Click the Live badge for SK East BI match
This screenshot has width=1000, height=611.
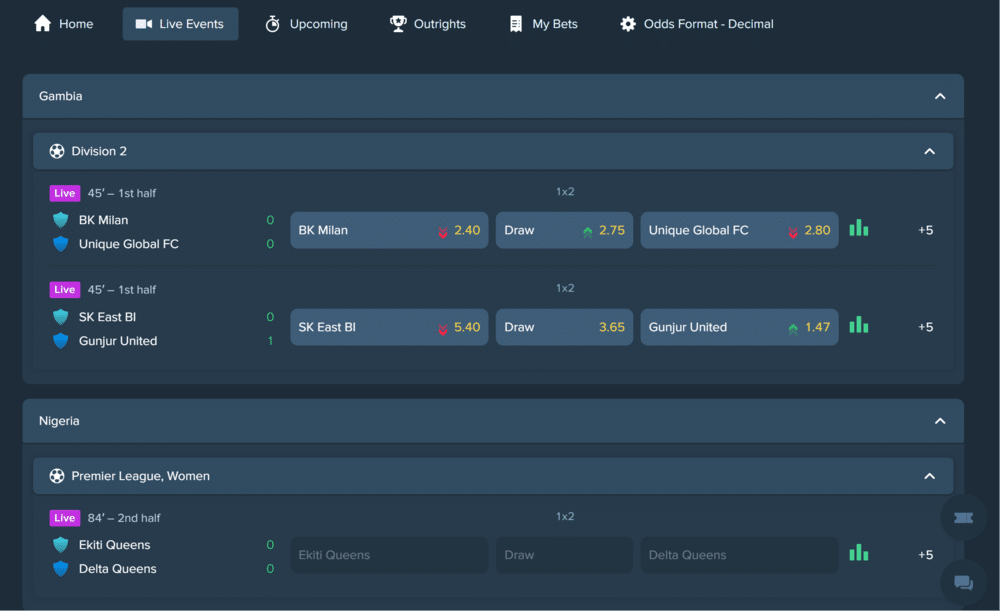coord(64,290)
